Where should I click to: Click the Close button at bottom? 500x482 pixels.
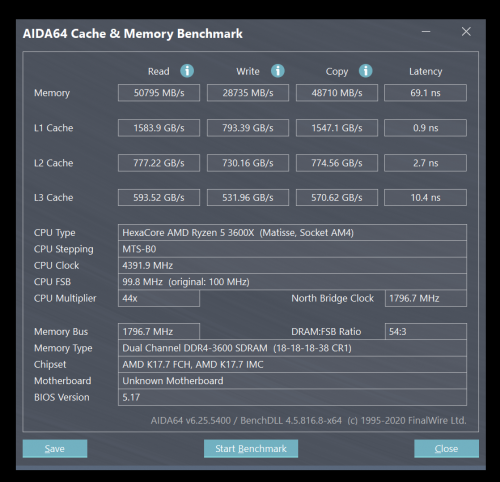point(446,448)
